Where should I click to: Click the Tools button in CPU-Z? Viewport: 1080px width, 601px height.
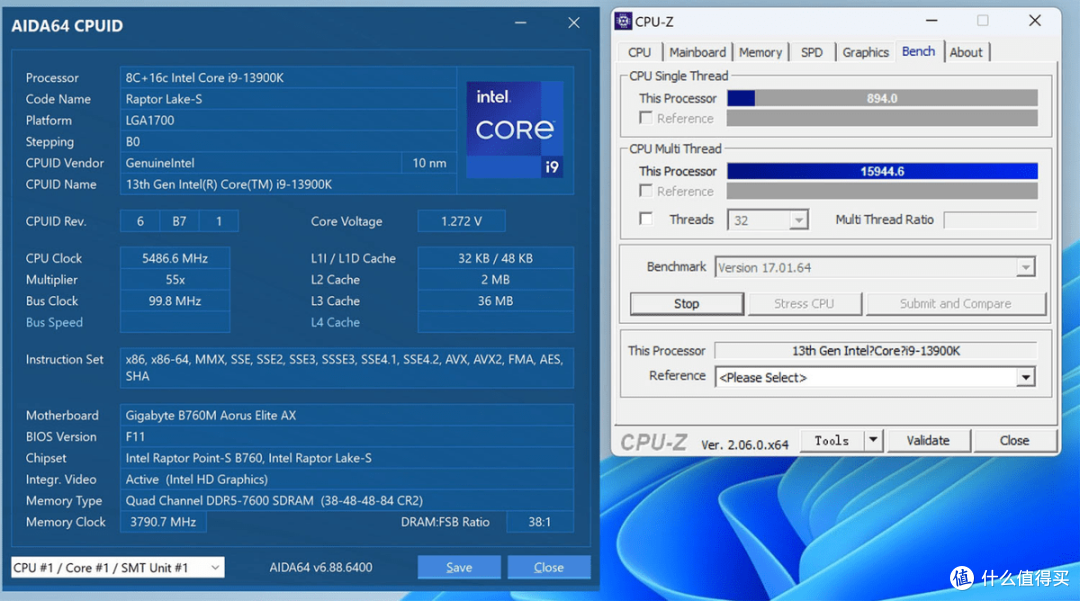pyautogui.click(x=832, y=440)
